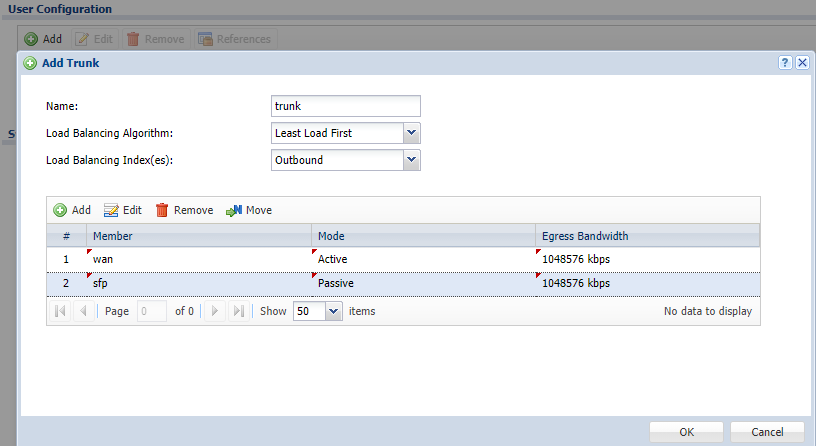Click the Page number input field

[x=152, y=311]
